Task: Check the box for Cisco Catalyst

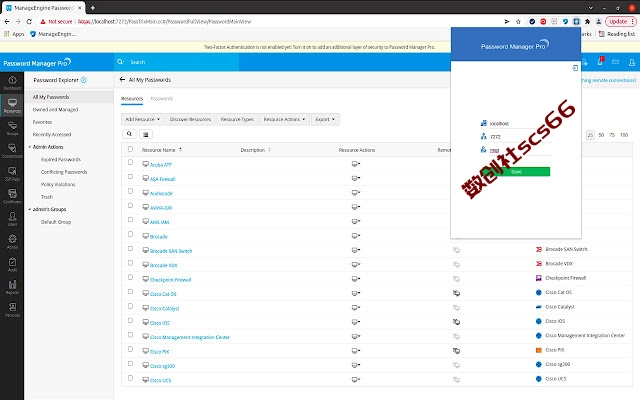Action: [x=130, y=306]
